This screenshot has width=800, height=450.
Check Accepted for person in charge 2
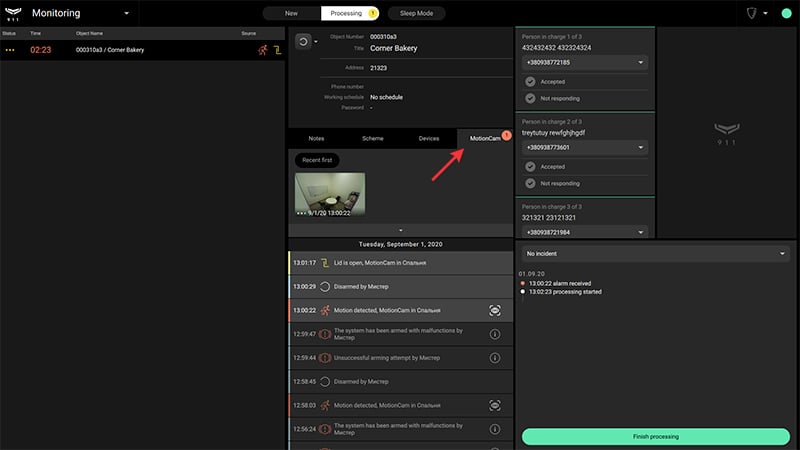tap(531, 167)
